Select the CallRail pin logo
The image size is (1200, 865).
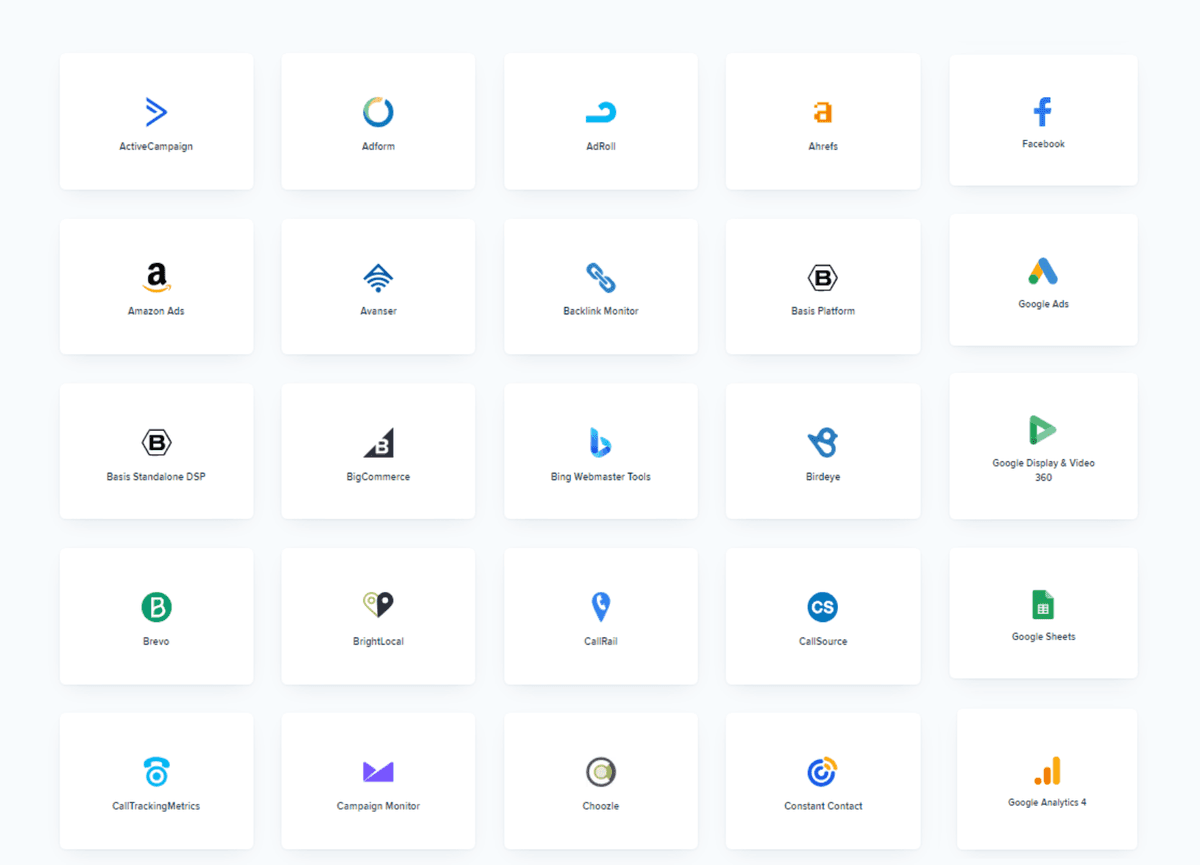coord(601,607)
